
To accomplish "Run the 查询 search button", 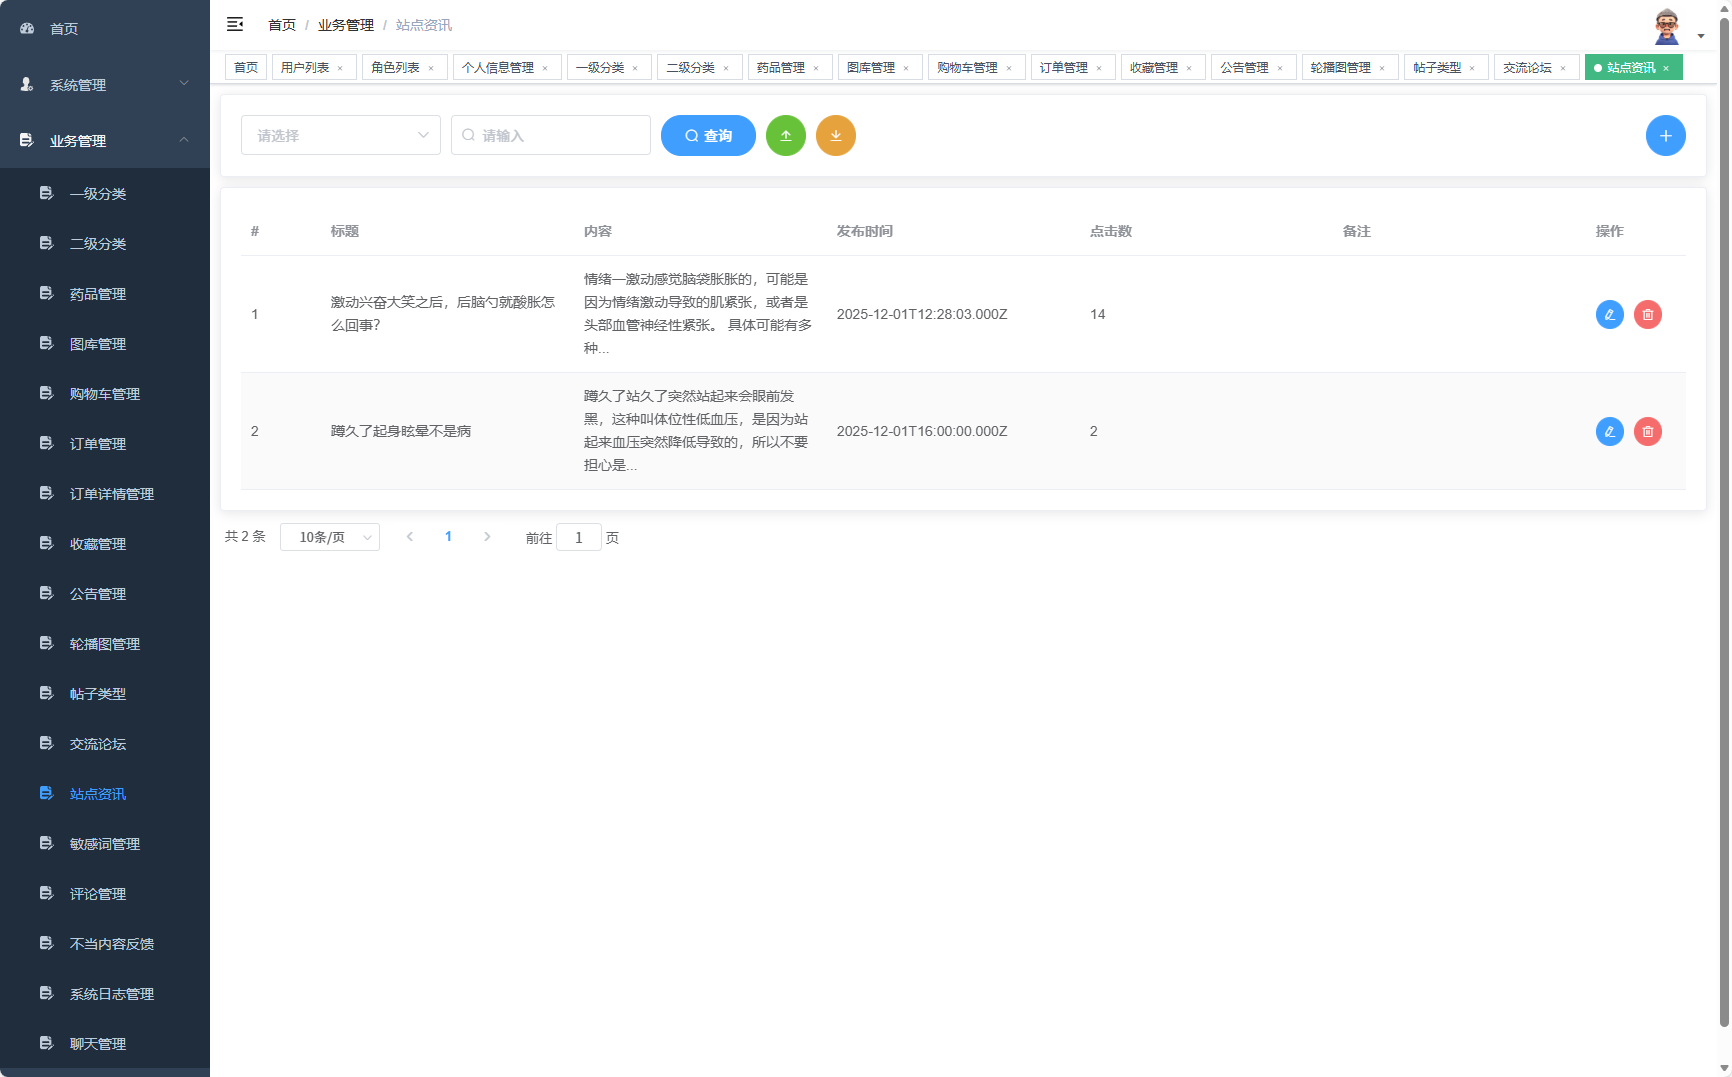I will (x=708, y=135).
